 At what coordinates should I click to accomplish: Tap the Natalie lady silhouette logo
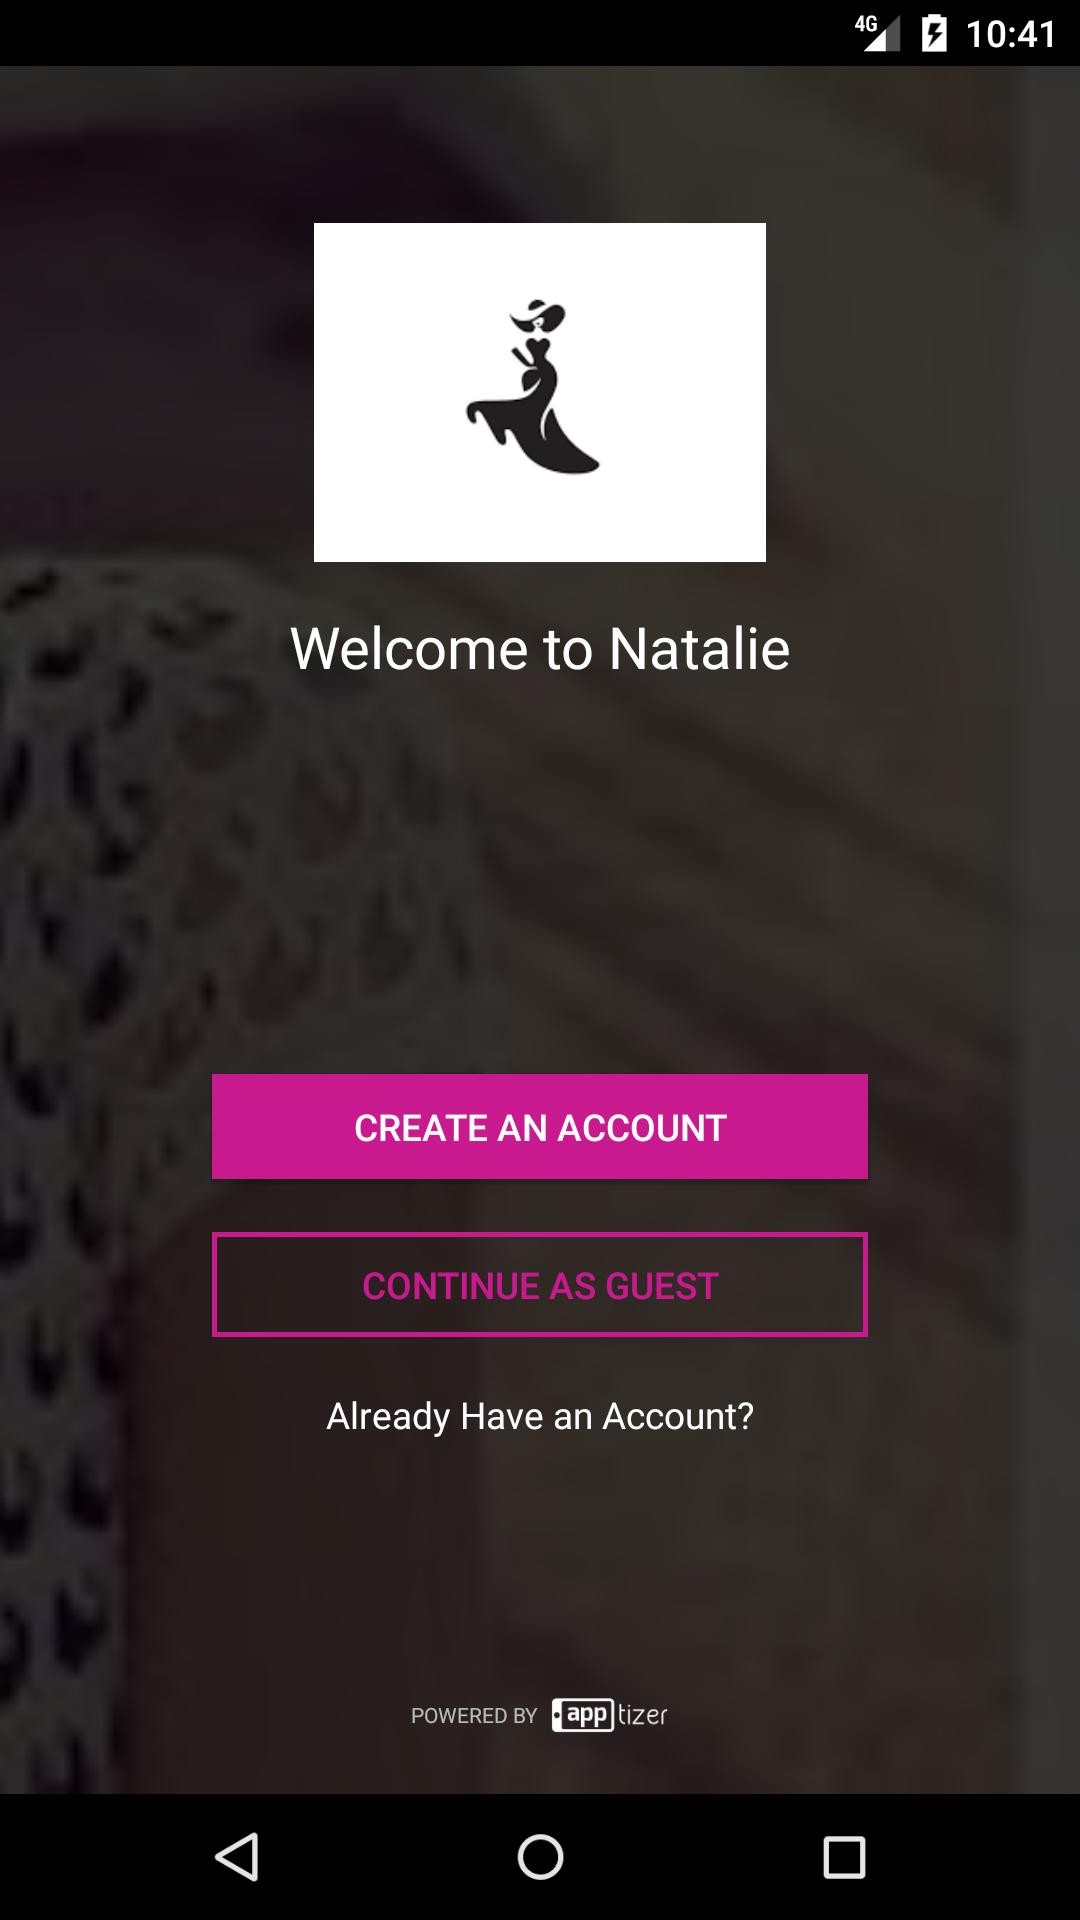533,387
